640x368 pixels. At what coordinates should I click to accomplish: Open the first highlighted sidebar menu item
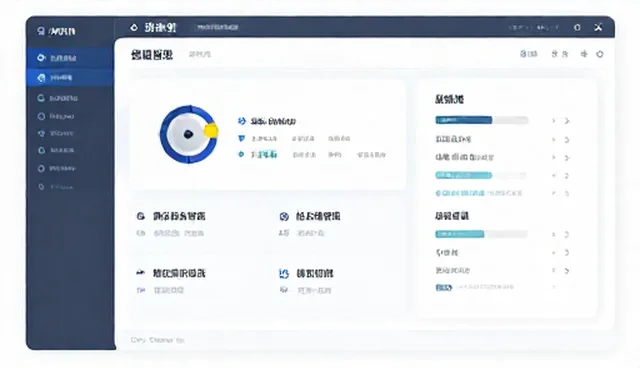[x=70, y=58]
